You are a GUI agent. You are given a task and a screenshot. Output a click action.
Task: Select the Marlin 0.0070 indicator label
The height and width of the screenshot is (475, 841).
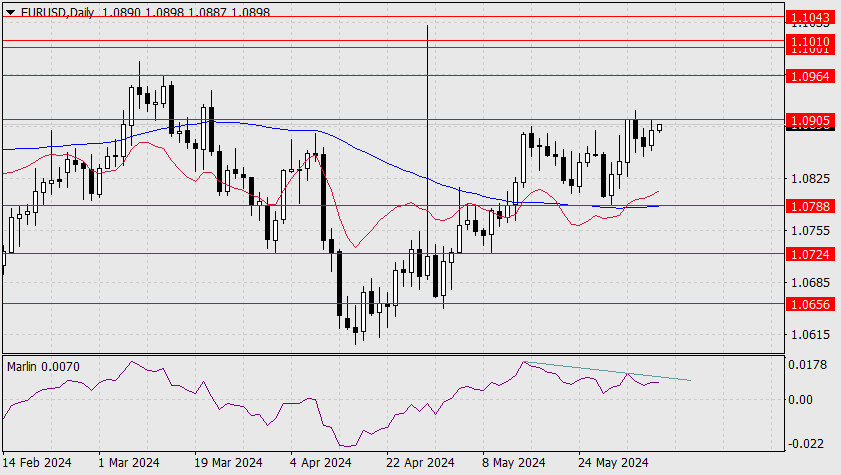tap(43, 367)
